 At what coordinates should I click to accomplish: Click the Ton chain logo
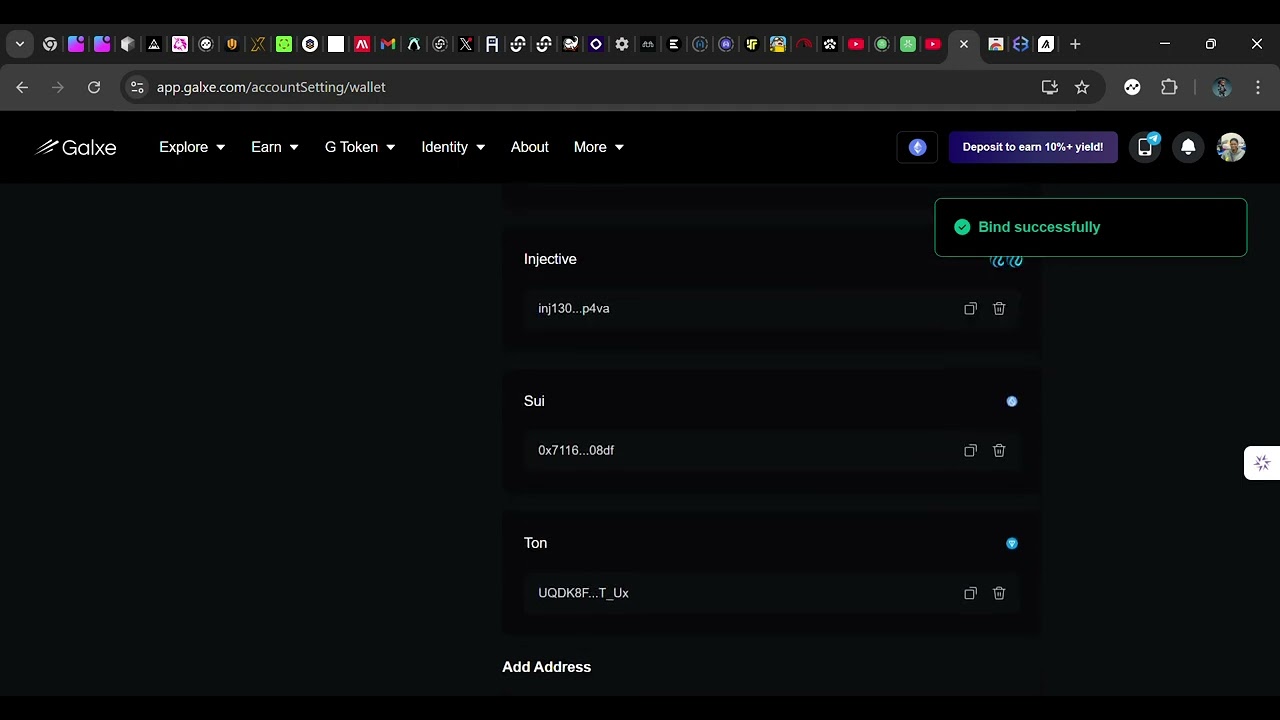1012,543
